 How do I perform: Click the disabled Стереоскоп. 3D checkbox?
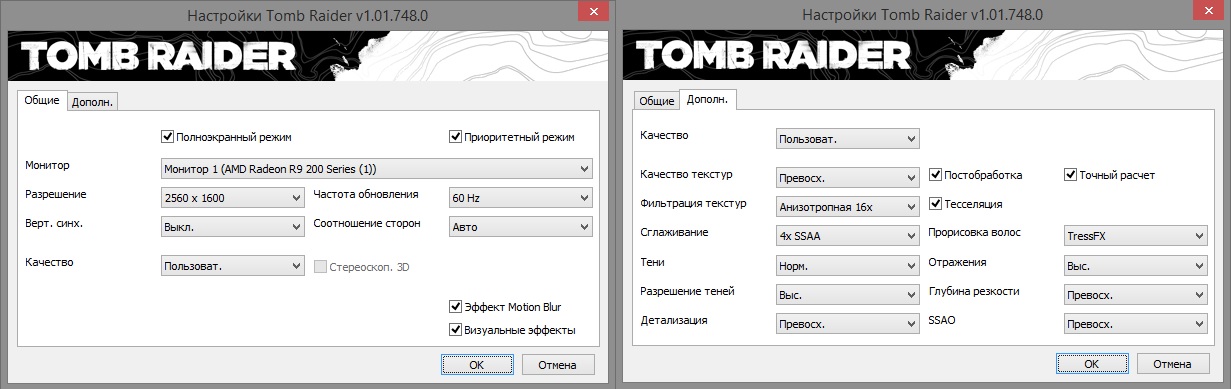click(362, 266)
